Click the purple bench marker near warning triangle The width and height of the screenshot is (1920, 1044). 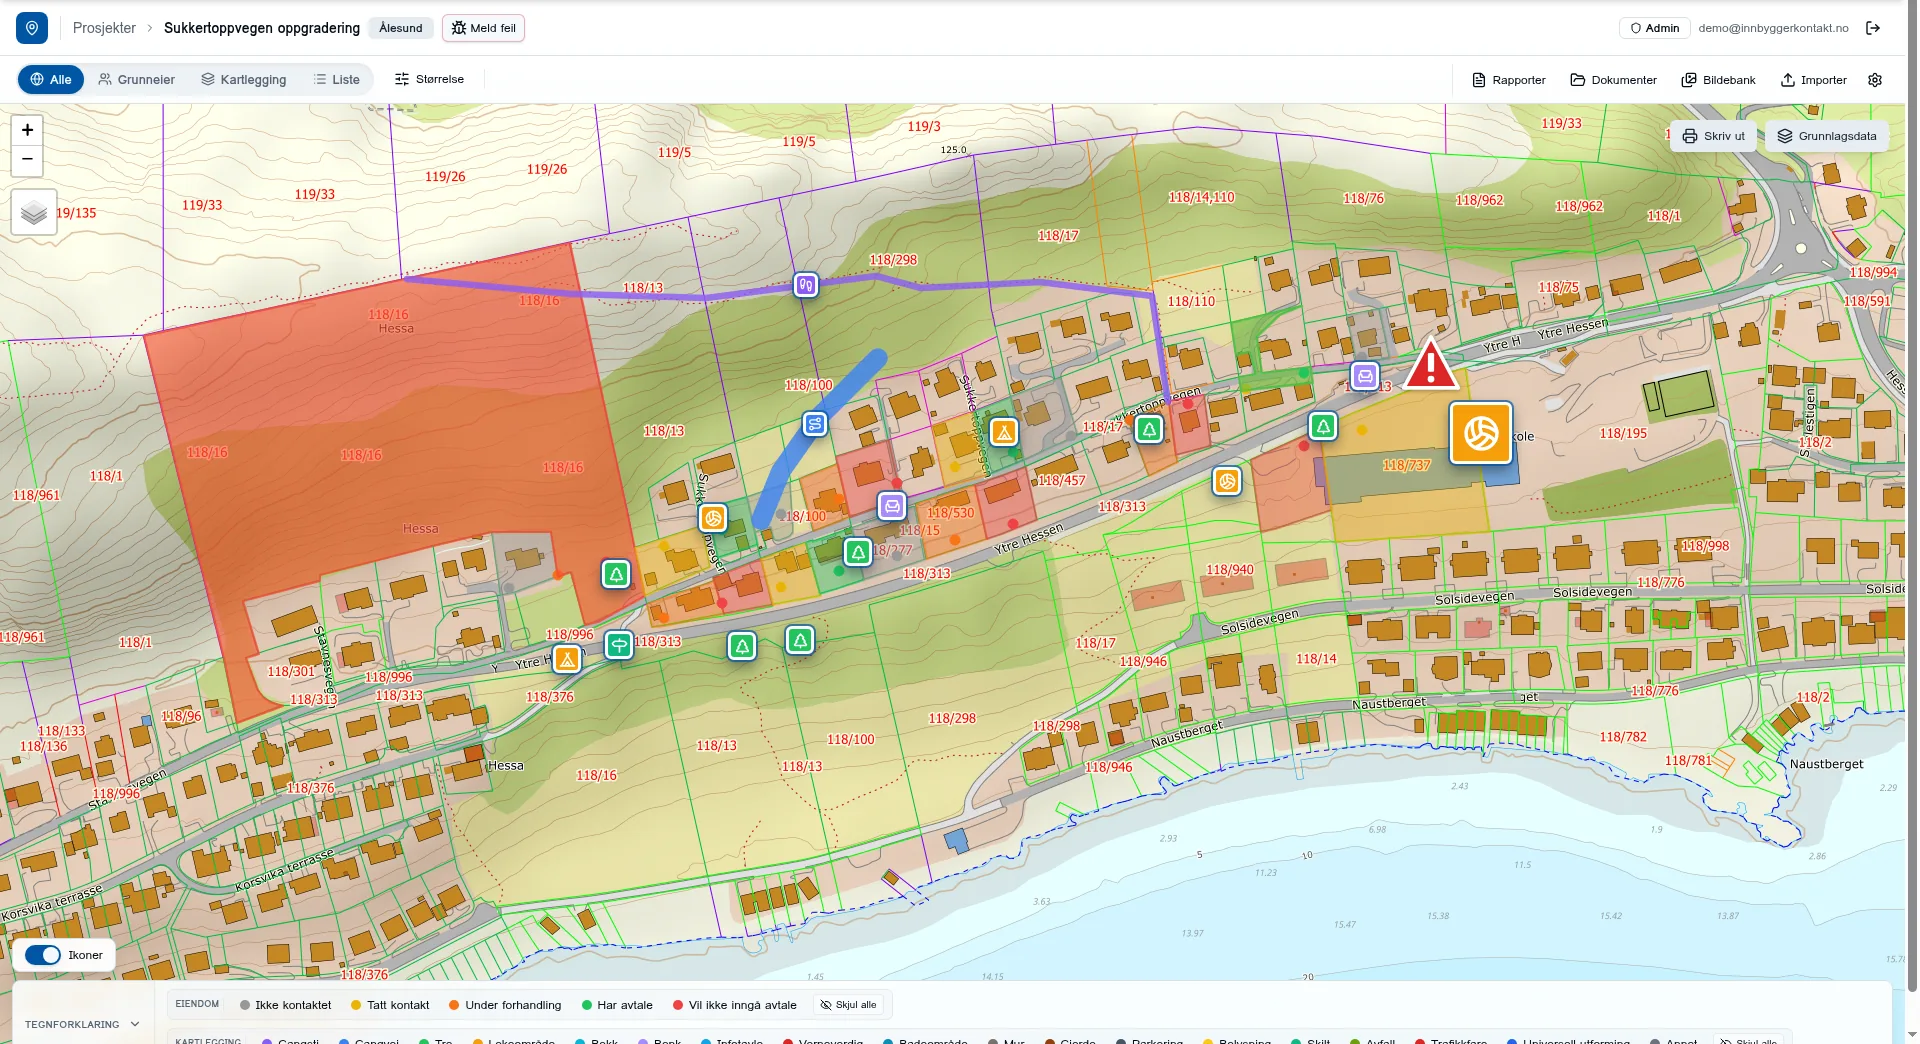pyautogui.click(x=1365, y=376)
